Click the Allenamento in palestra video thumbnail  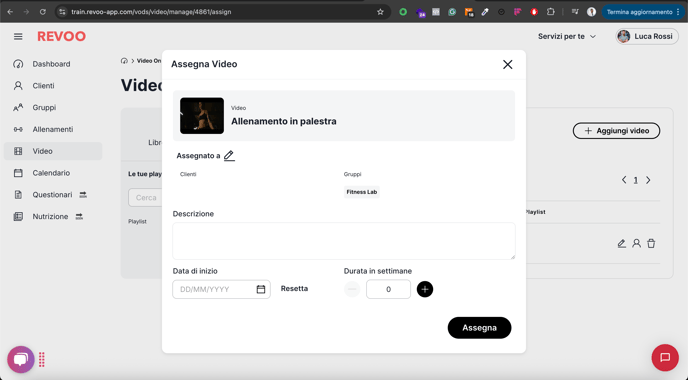coord(202,116)
